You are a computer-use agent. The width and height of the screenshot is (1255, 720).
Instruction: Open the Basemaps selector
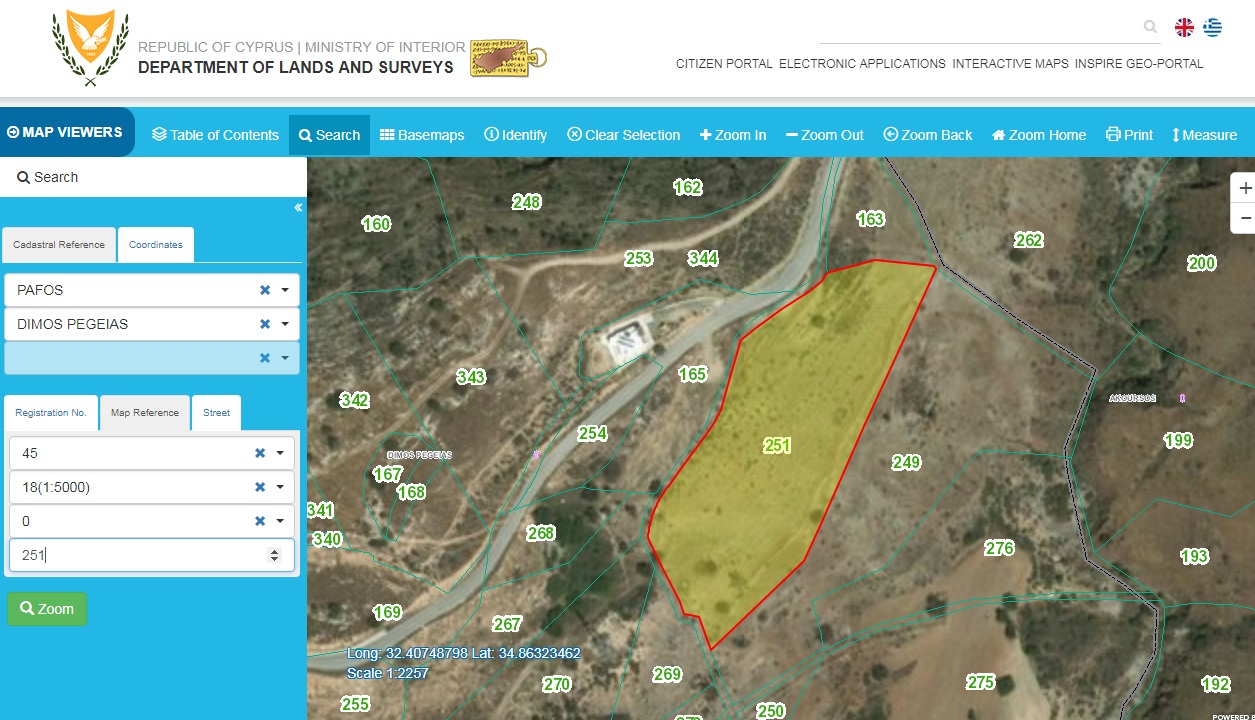(x=422, y=135)
